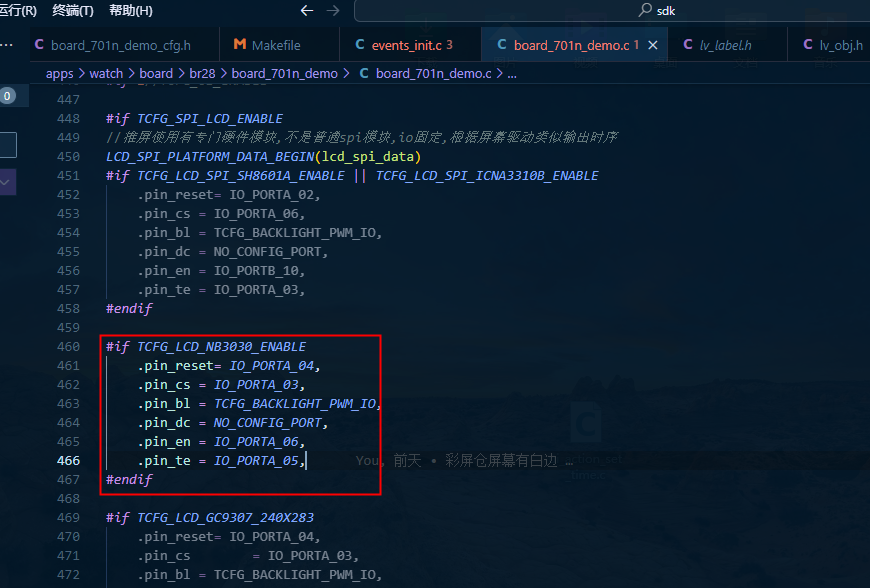Switch to the Makefile tab
Screen dimensions: 870x588
280,45
